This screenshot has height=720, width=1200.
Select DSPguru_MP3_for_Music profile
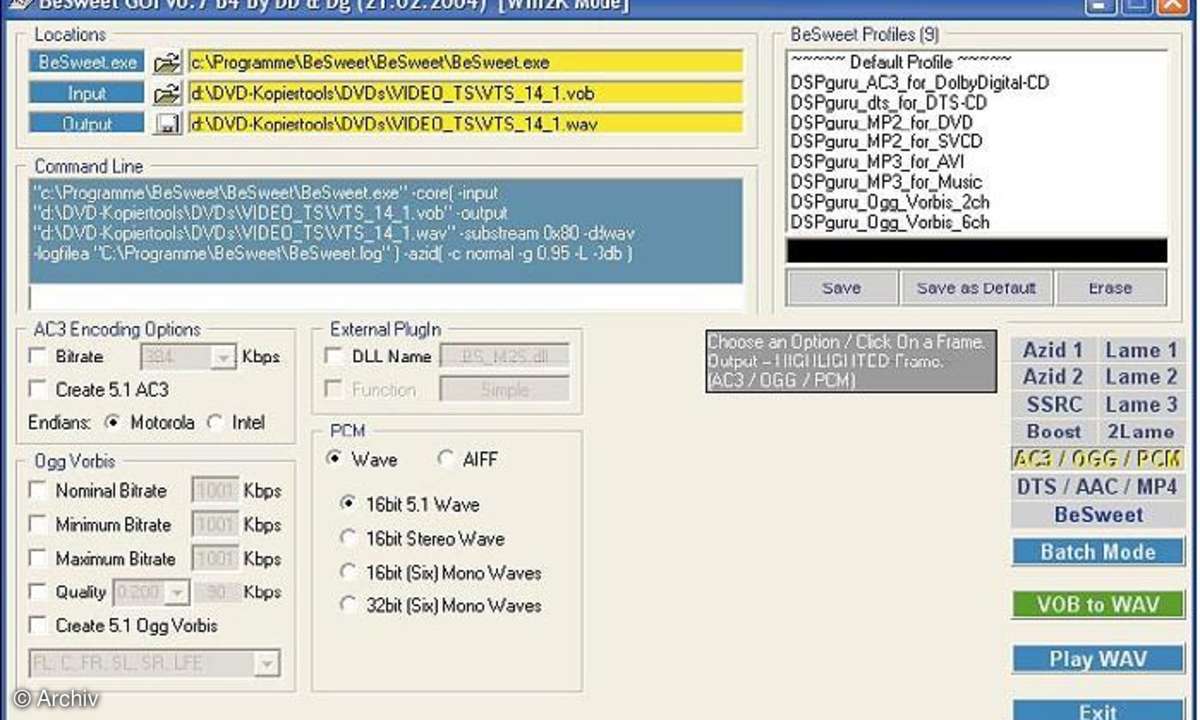(886, 182)
